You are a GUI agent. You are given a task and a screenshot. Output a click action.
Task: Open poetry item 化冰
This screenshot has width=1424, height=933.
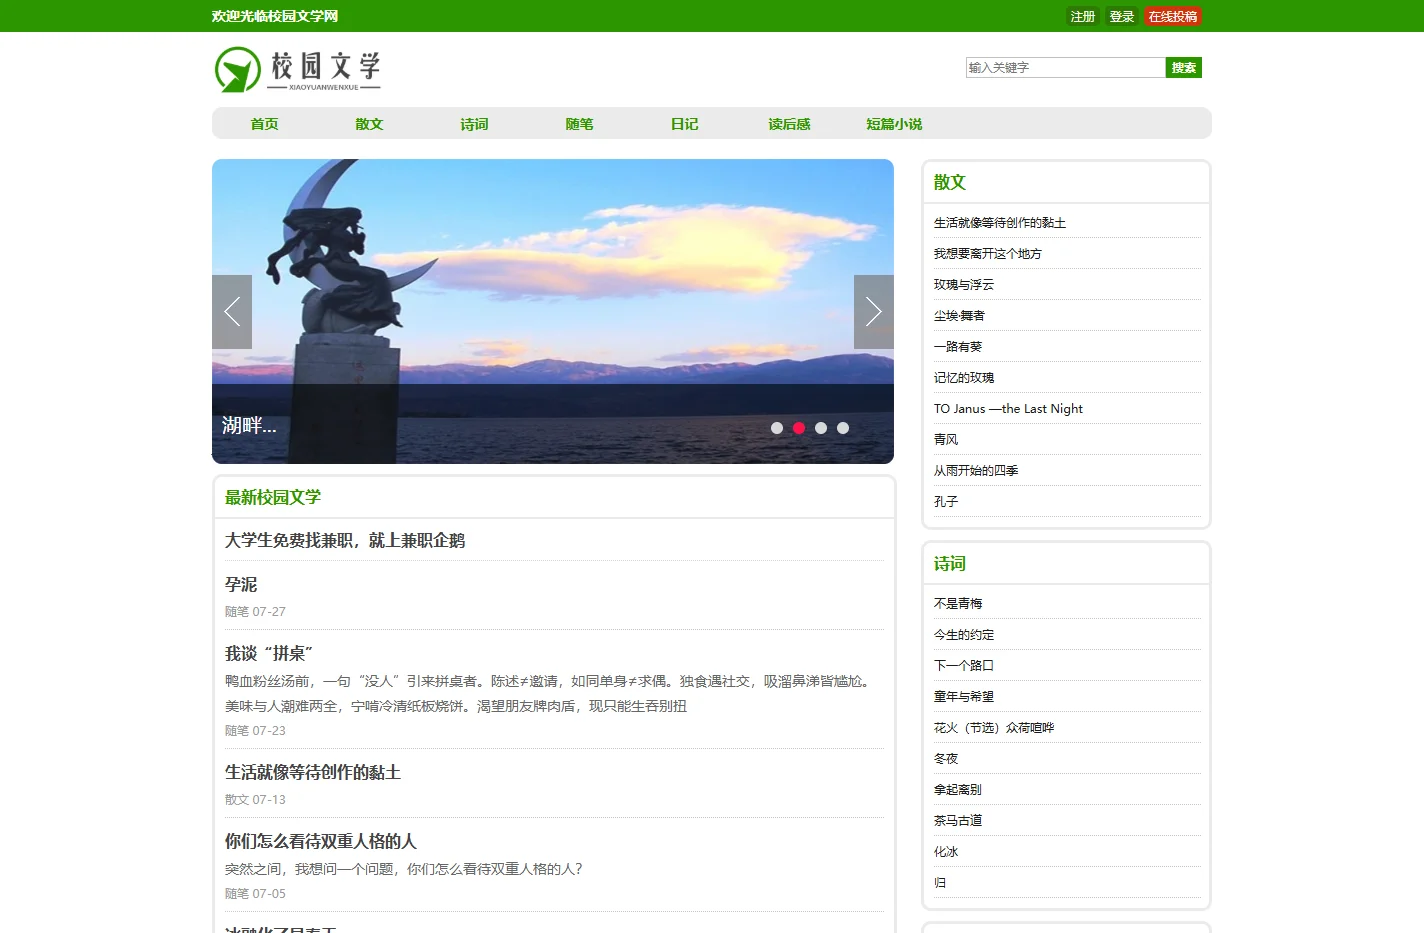(x=946, y=852)
